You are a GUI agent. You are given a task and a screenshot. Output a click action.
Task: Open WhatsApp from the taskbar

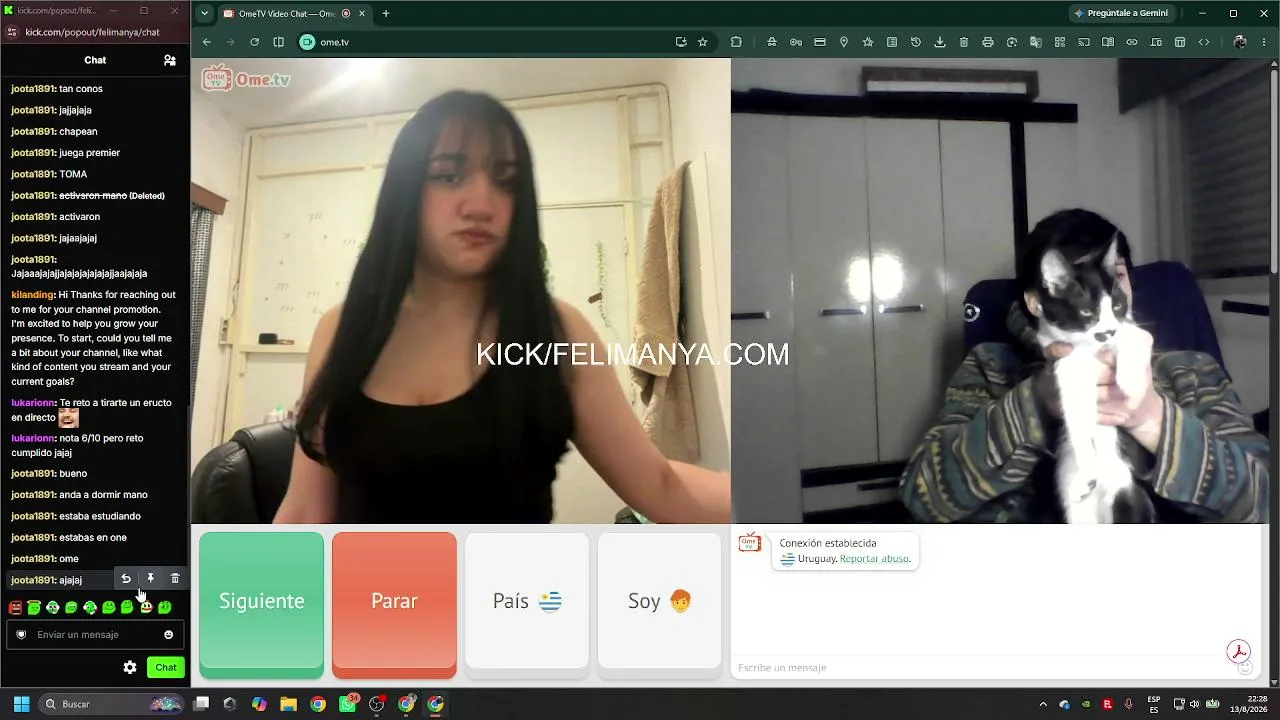[347, 704]
